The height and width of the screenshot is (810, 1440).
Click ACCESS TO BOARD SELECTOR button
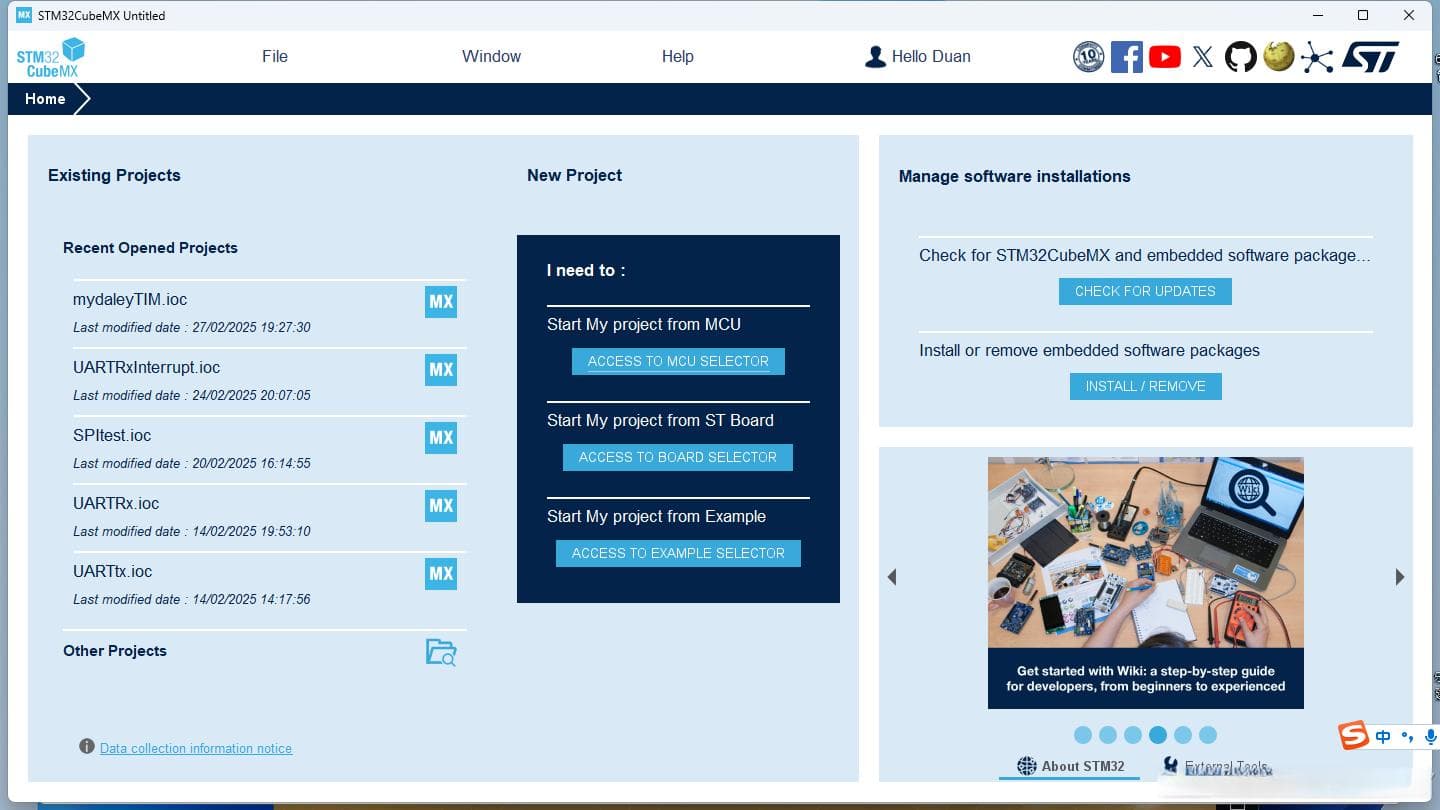click(678, 457)
